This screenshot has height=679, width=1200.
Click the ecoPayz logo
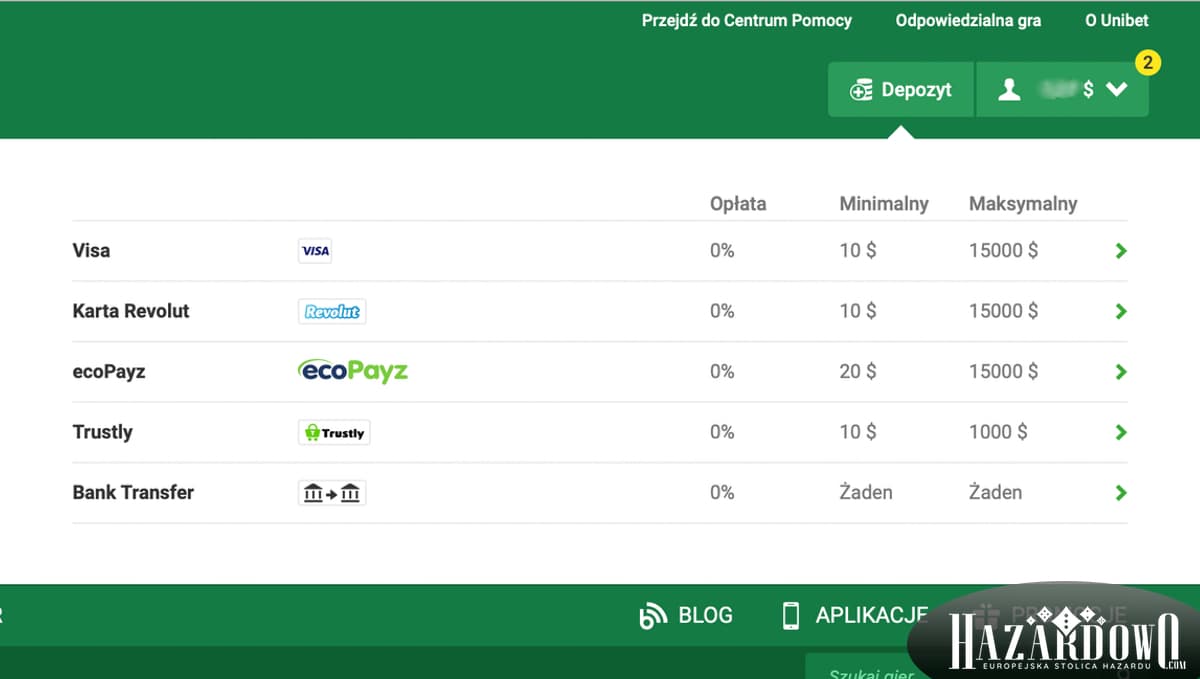(x=353, y=371)
